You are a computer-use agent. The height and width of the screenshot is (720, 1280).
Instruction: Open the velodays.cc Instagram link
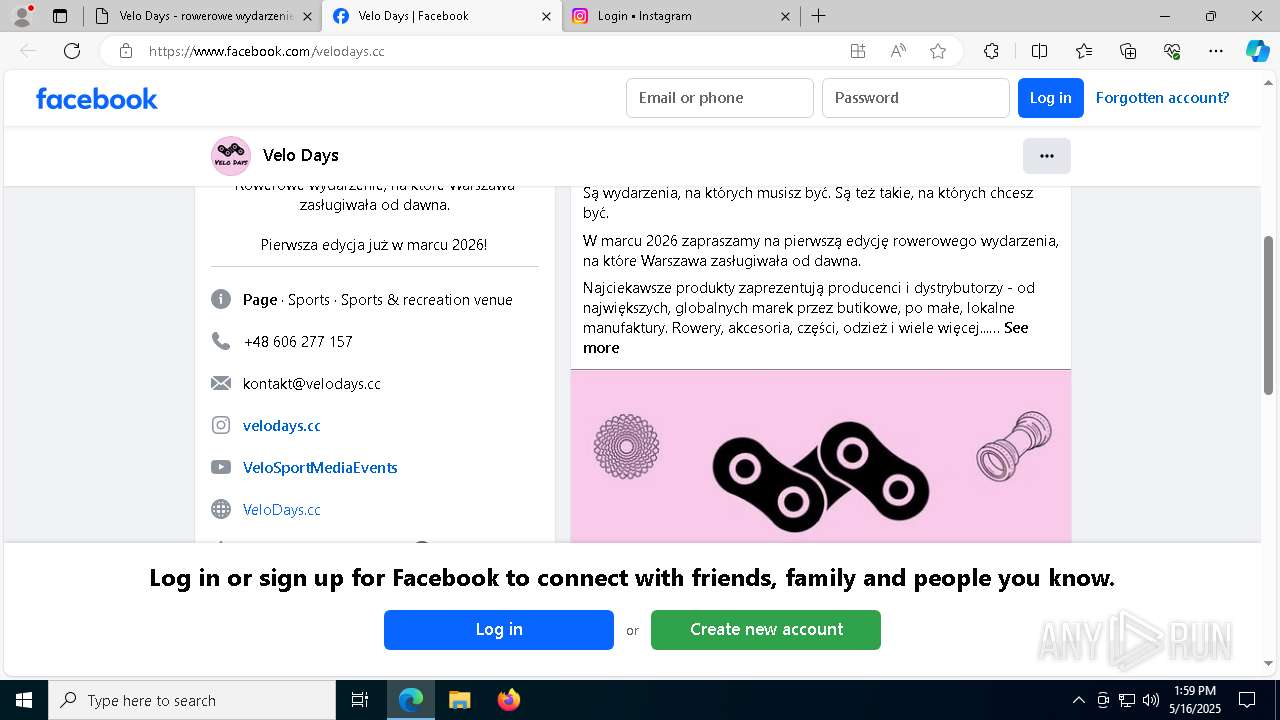282,425
